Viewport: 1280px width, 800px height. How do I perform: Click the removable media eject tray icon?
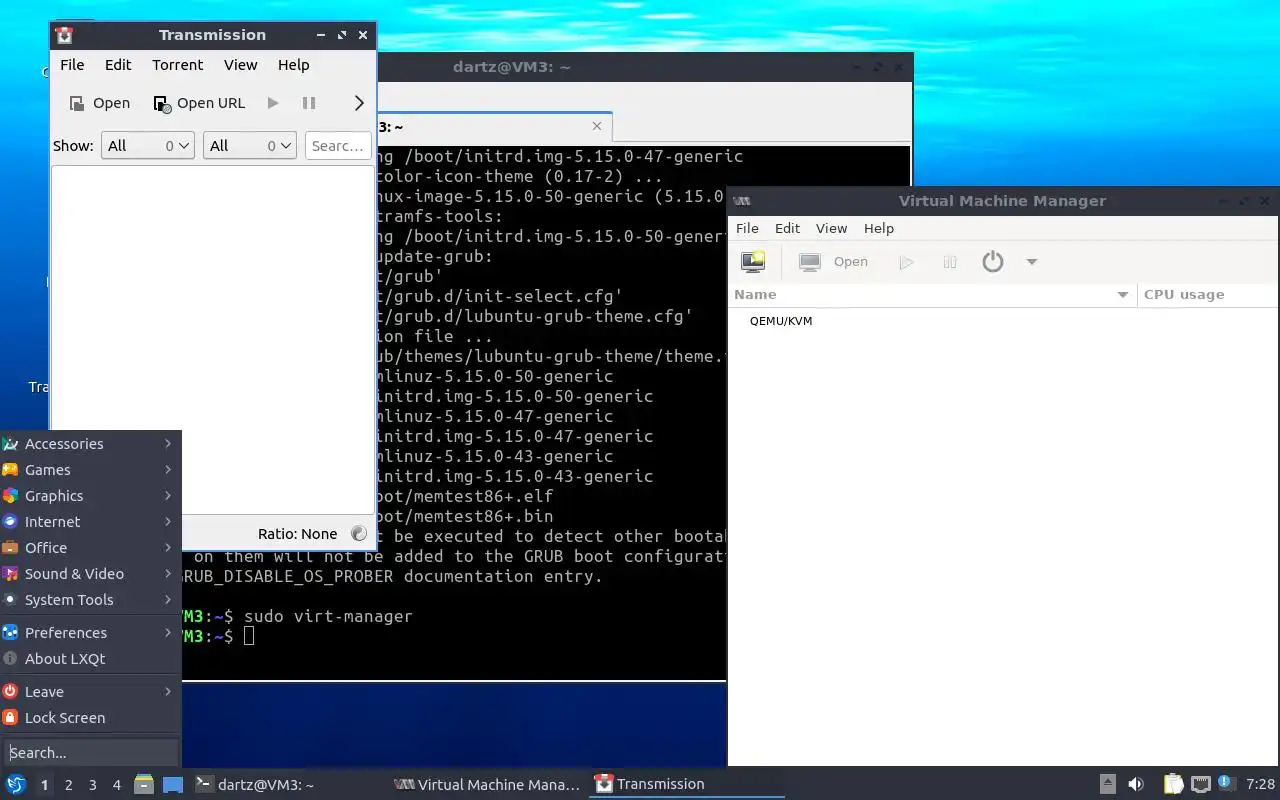[x=1107, y=784]
